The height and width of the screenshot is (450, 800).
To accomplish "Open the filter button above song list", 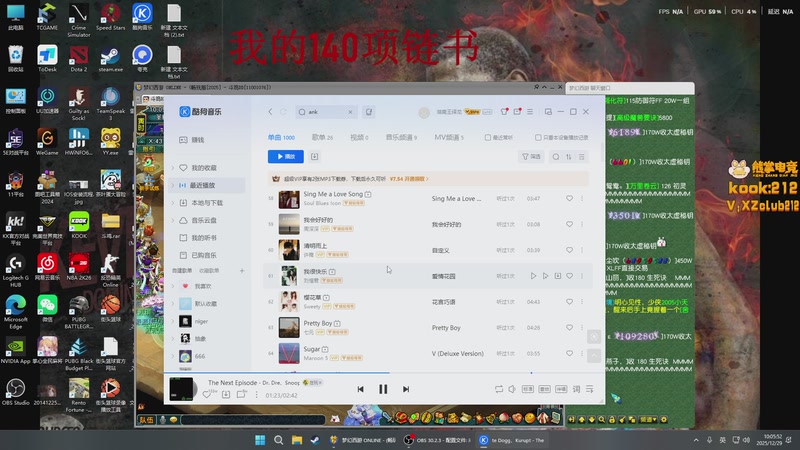I will (x=531, y=157).
